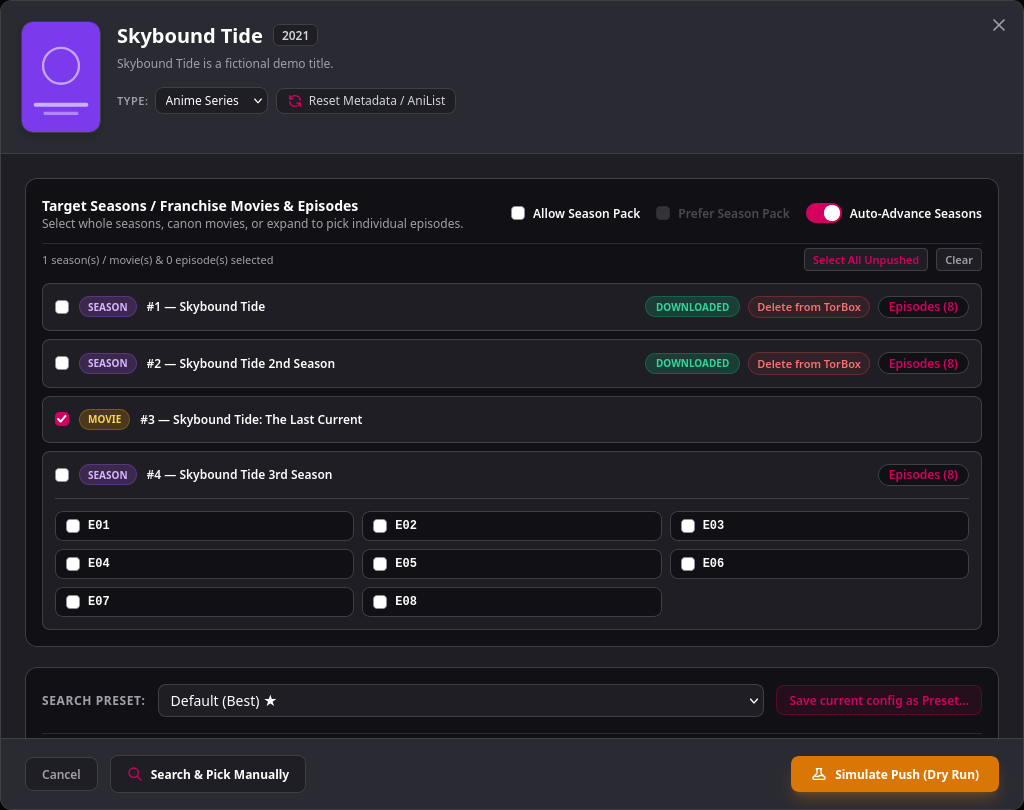Select episode E04 checkbox
Viewport: 1024px width, 810px height.
(x=73, y=564)
